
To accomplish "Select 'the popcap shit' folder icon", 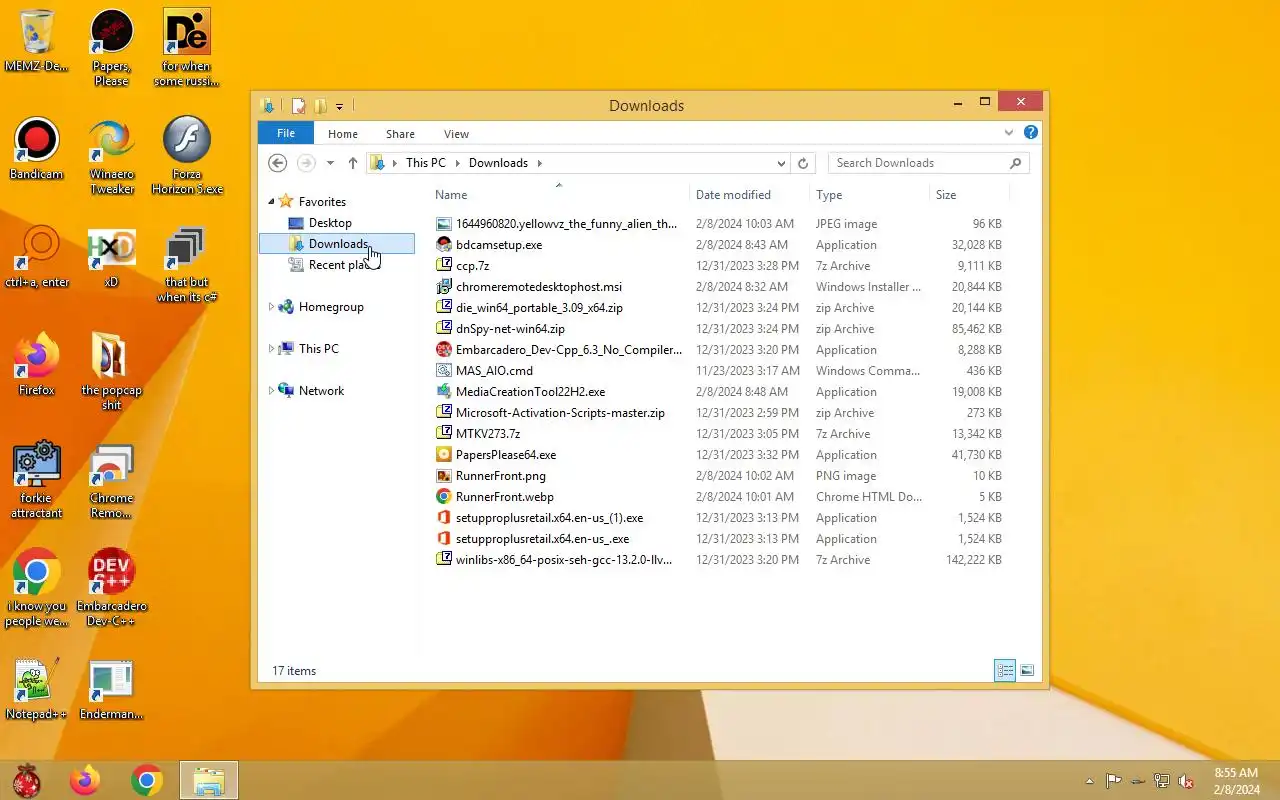I will pyautogui.click(x=111, y=373).
